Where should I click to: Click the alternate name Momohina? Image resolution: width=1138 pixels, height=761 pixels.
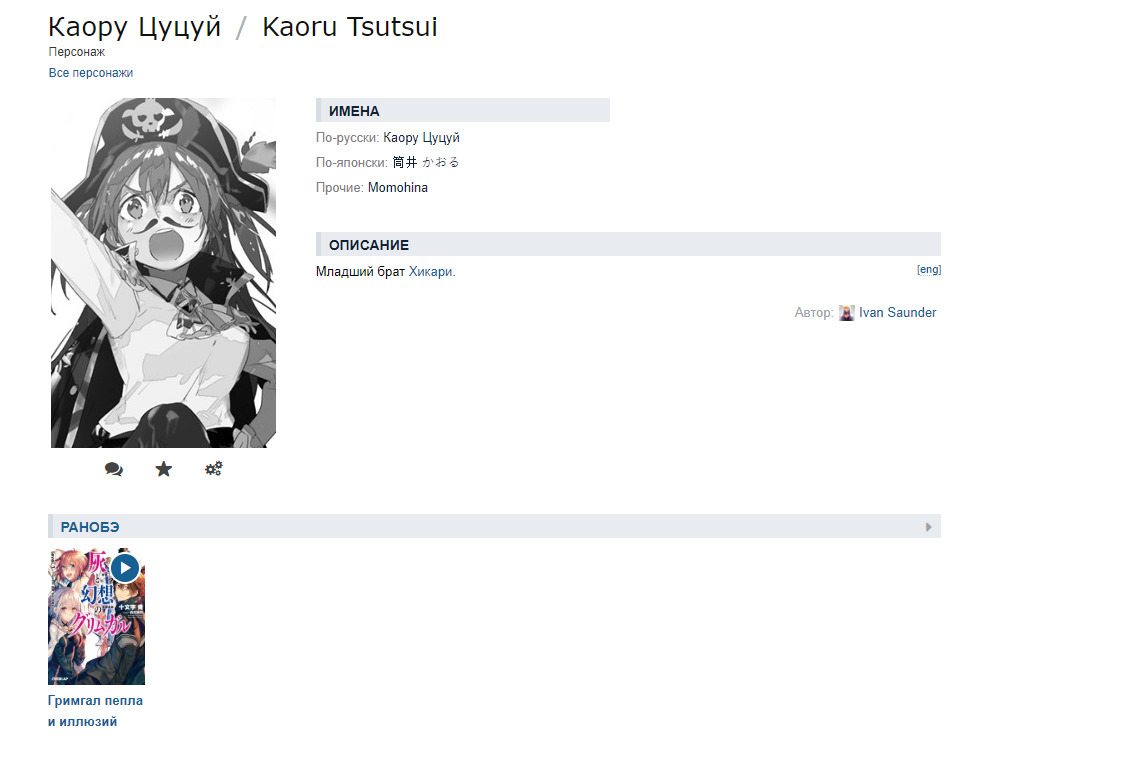tap(398, 187)
